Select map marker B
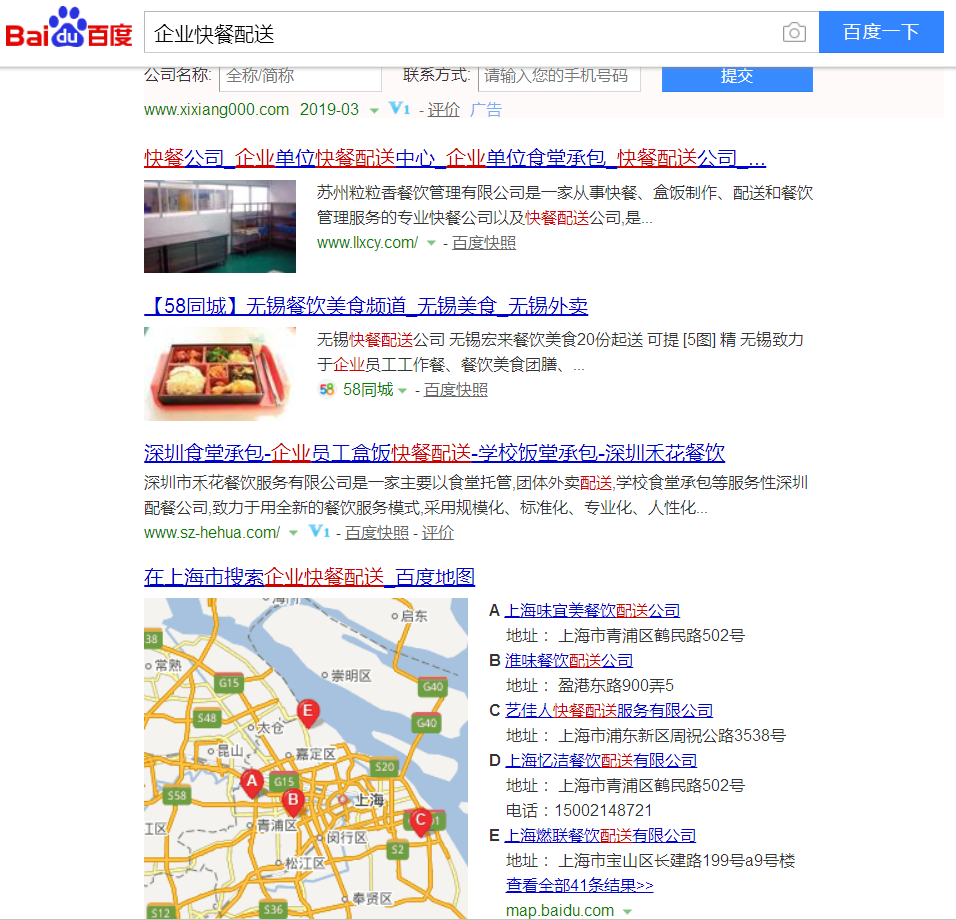The width and height of the screenshot is (956, 920). click(x=293, y=801)
